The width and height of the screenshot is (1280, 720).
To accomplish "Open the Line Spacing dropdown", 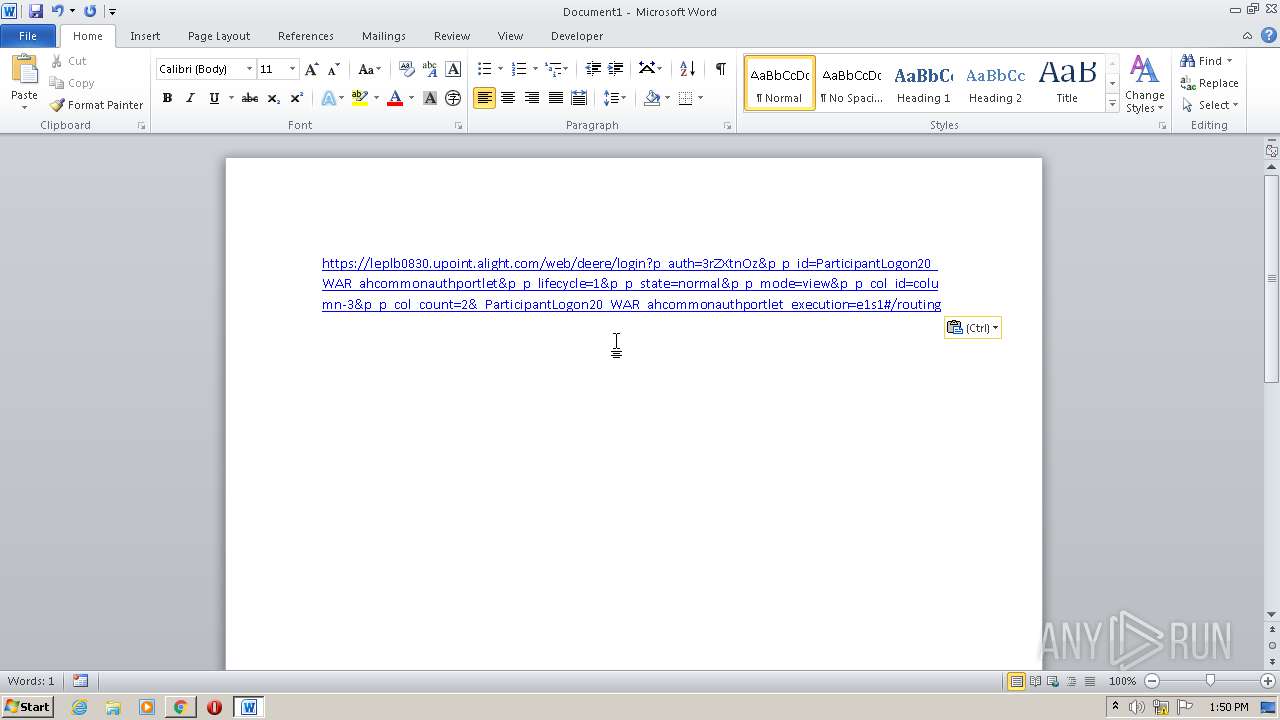I will 614,98.
